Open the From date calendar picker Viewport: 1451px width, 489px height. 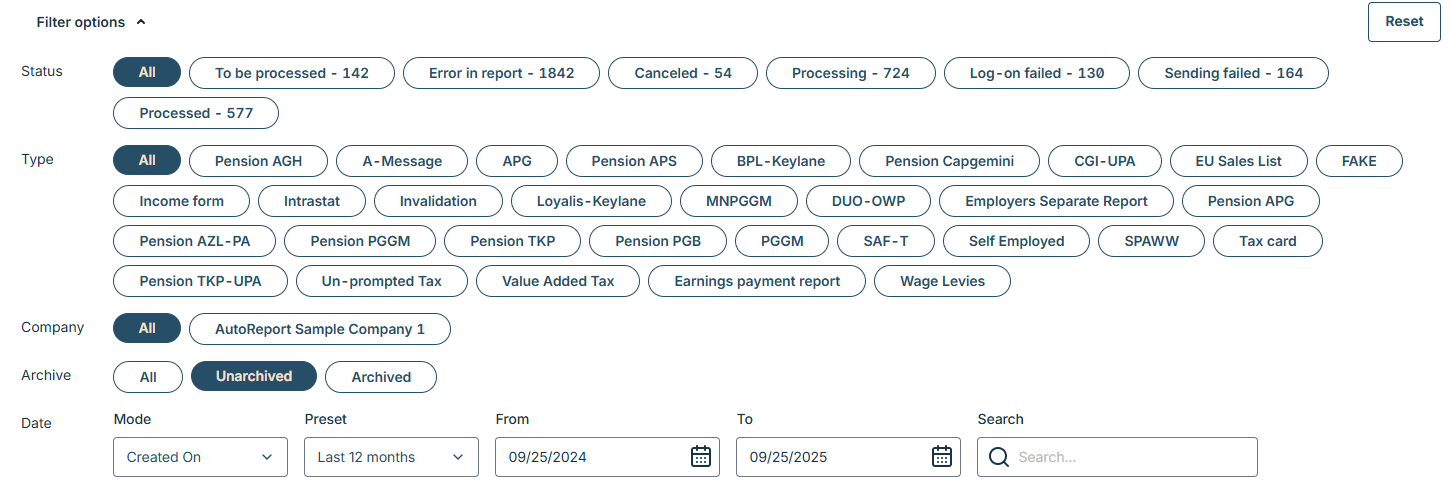click(x=701, y=457)
